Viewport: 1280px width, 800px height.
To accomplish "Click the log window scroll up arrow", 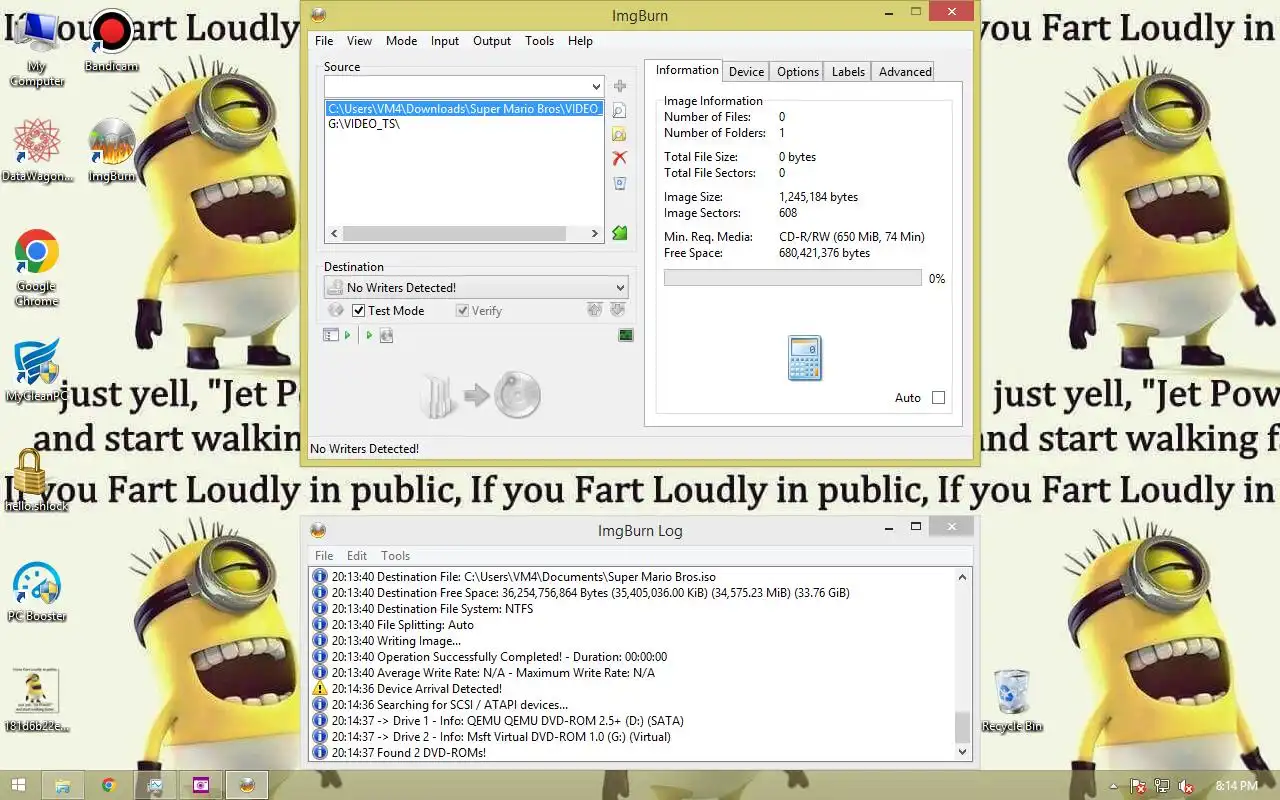I will coord(963,577).
